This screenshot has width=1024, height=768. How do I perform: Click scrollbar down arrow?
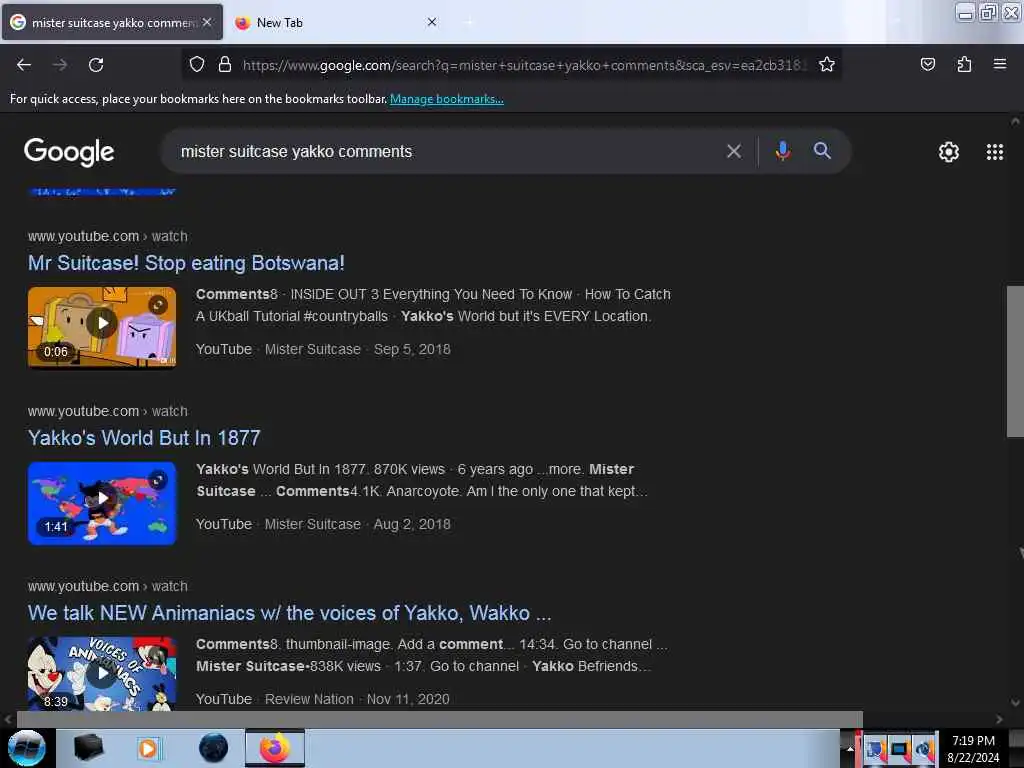point(1015,703)
